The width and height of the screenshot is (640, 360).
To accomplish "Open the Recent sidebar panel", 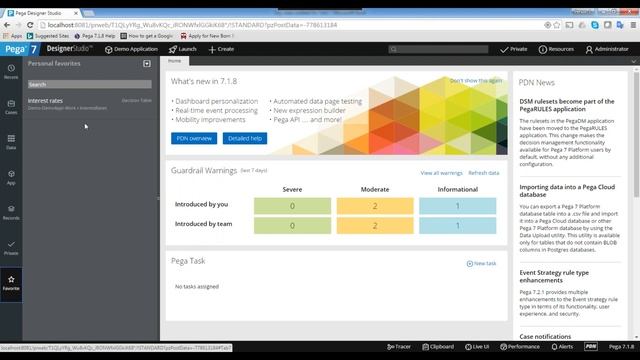I will (x=11, y=71).
